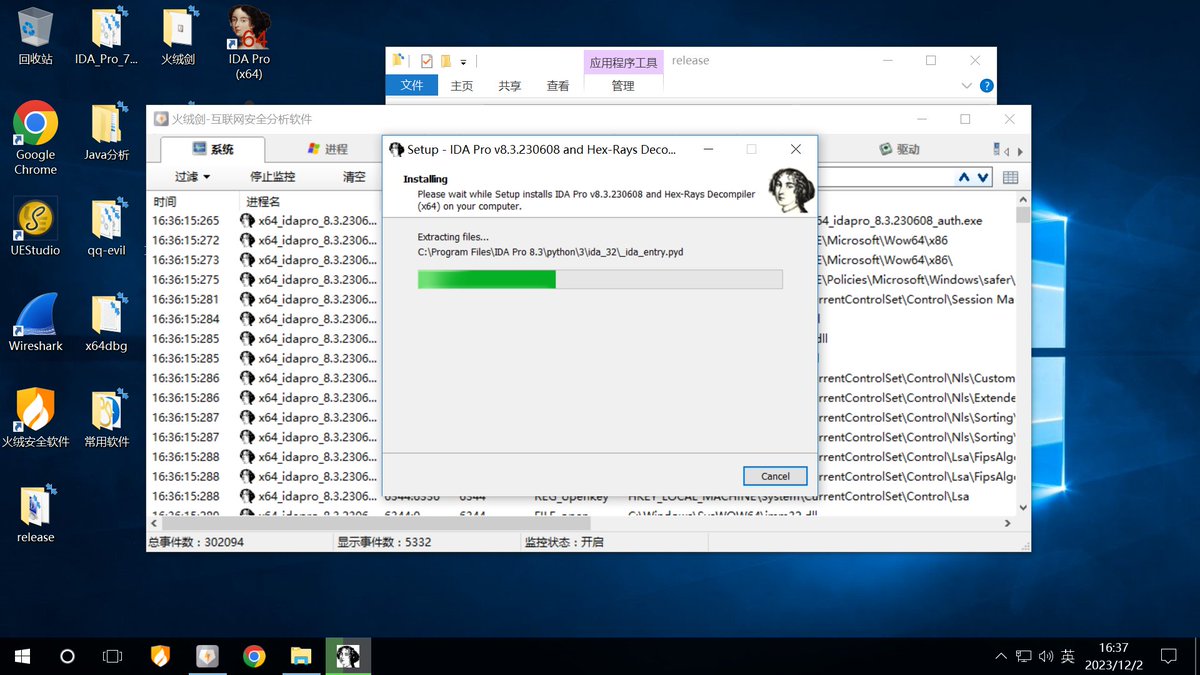Launch UEStudio desktop shortcut
The height and width of the screenshot is (675, 1200).
coord(35,228)
